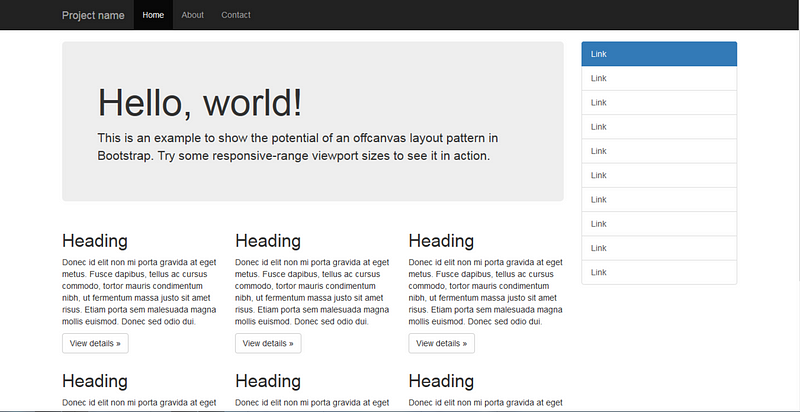Go to the About page
800x412 pixels.
(x=192, y=15)
